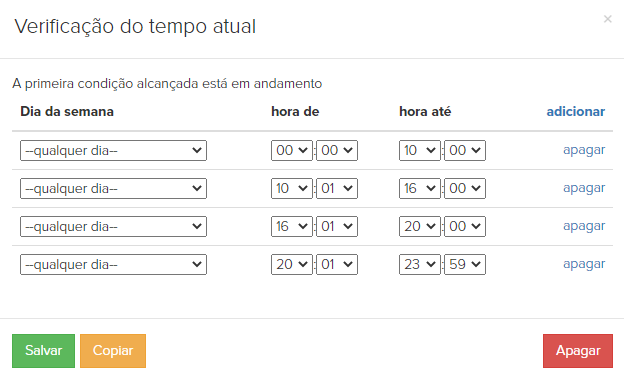Open third row end hour 20 dropdown
624x379 pixels.
coord(420,227)
